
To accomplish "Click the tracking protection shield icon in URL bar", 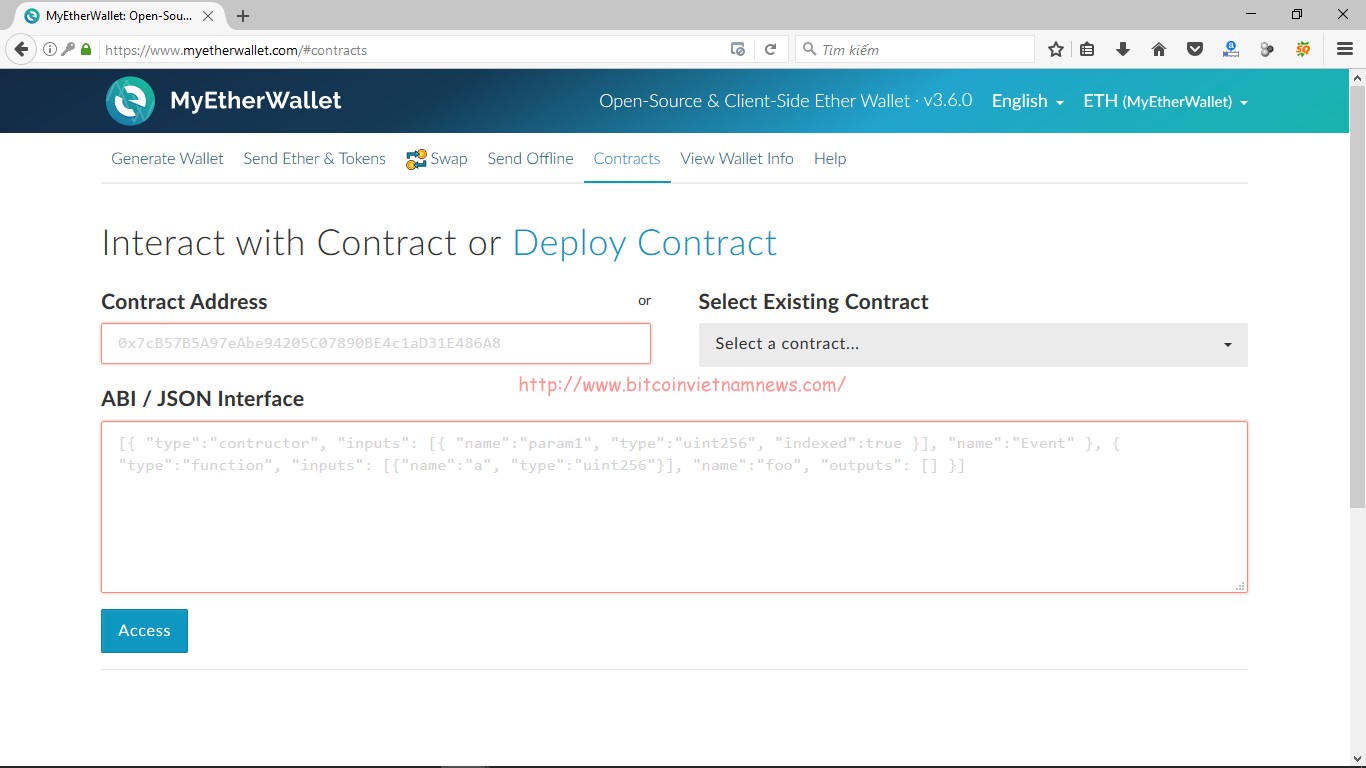I will (x=738, y=49).
